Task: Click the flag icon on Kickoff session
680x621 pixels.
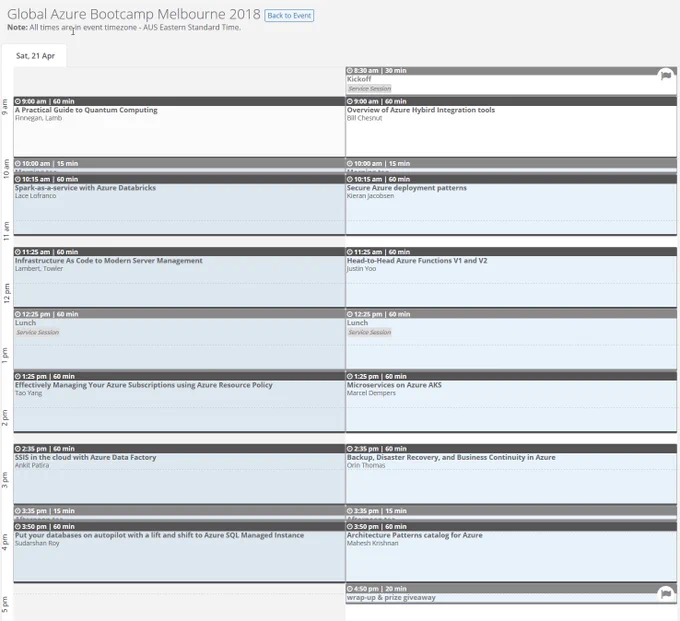Action: [666, 76]
